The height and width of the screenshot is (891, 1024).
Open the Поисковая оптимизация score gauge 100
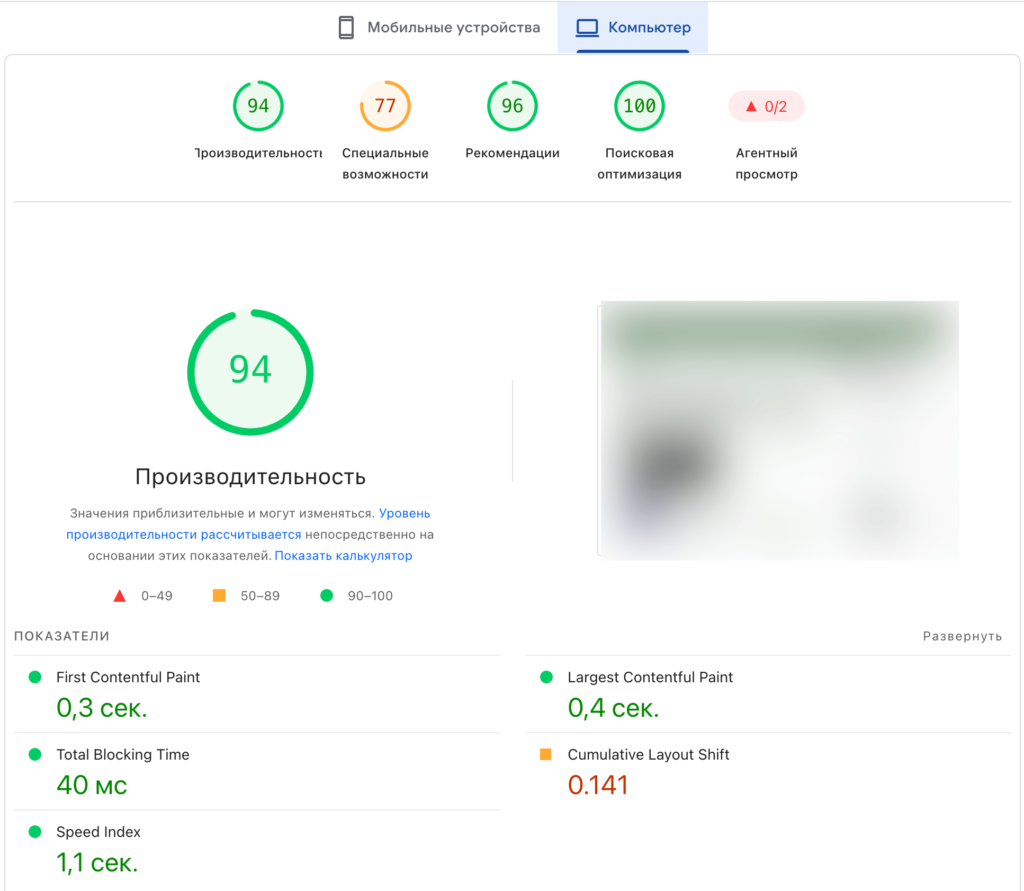click(x=639, y=106)
